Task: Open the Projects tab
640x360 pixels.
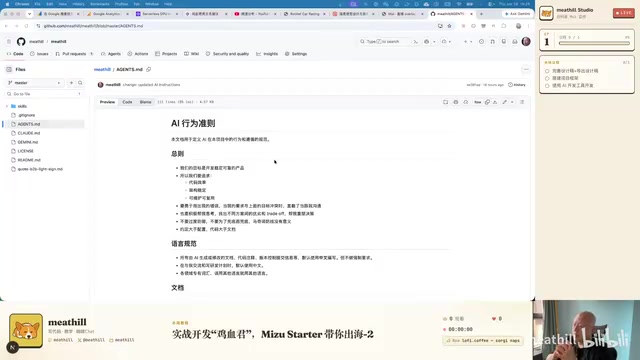Action: tap(166, 54)
